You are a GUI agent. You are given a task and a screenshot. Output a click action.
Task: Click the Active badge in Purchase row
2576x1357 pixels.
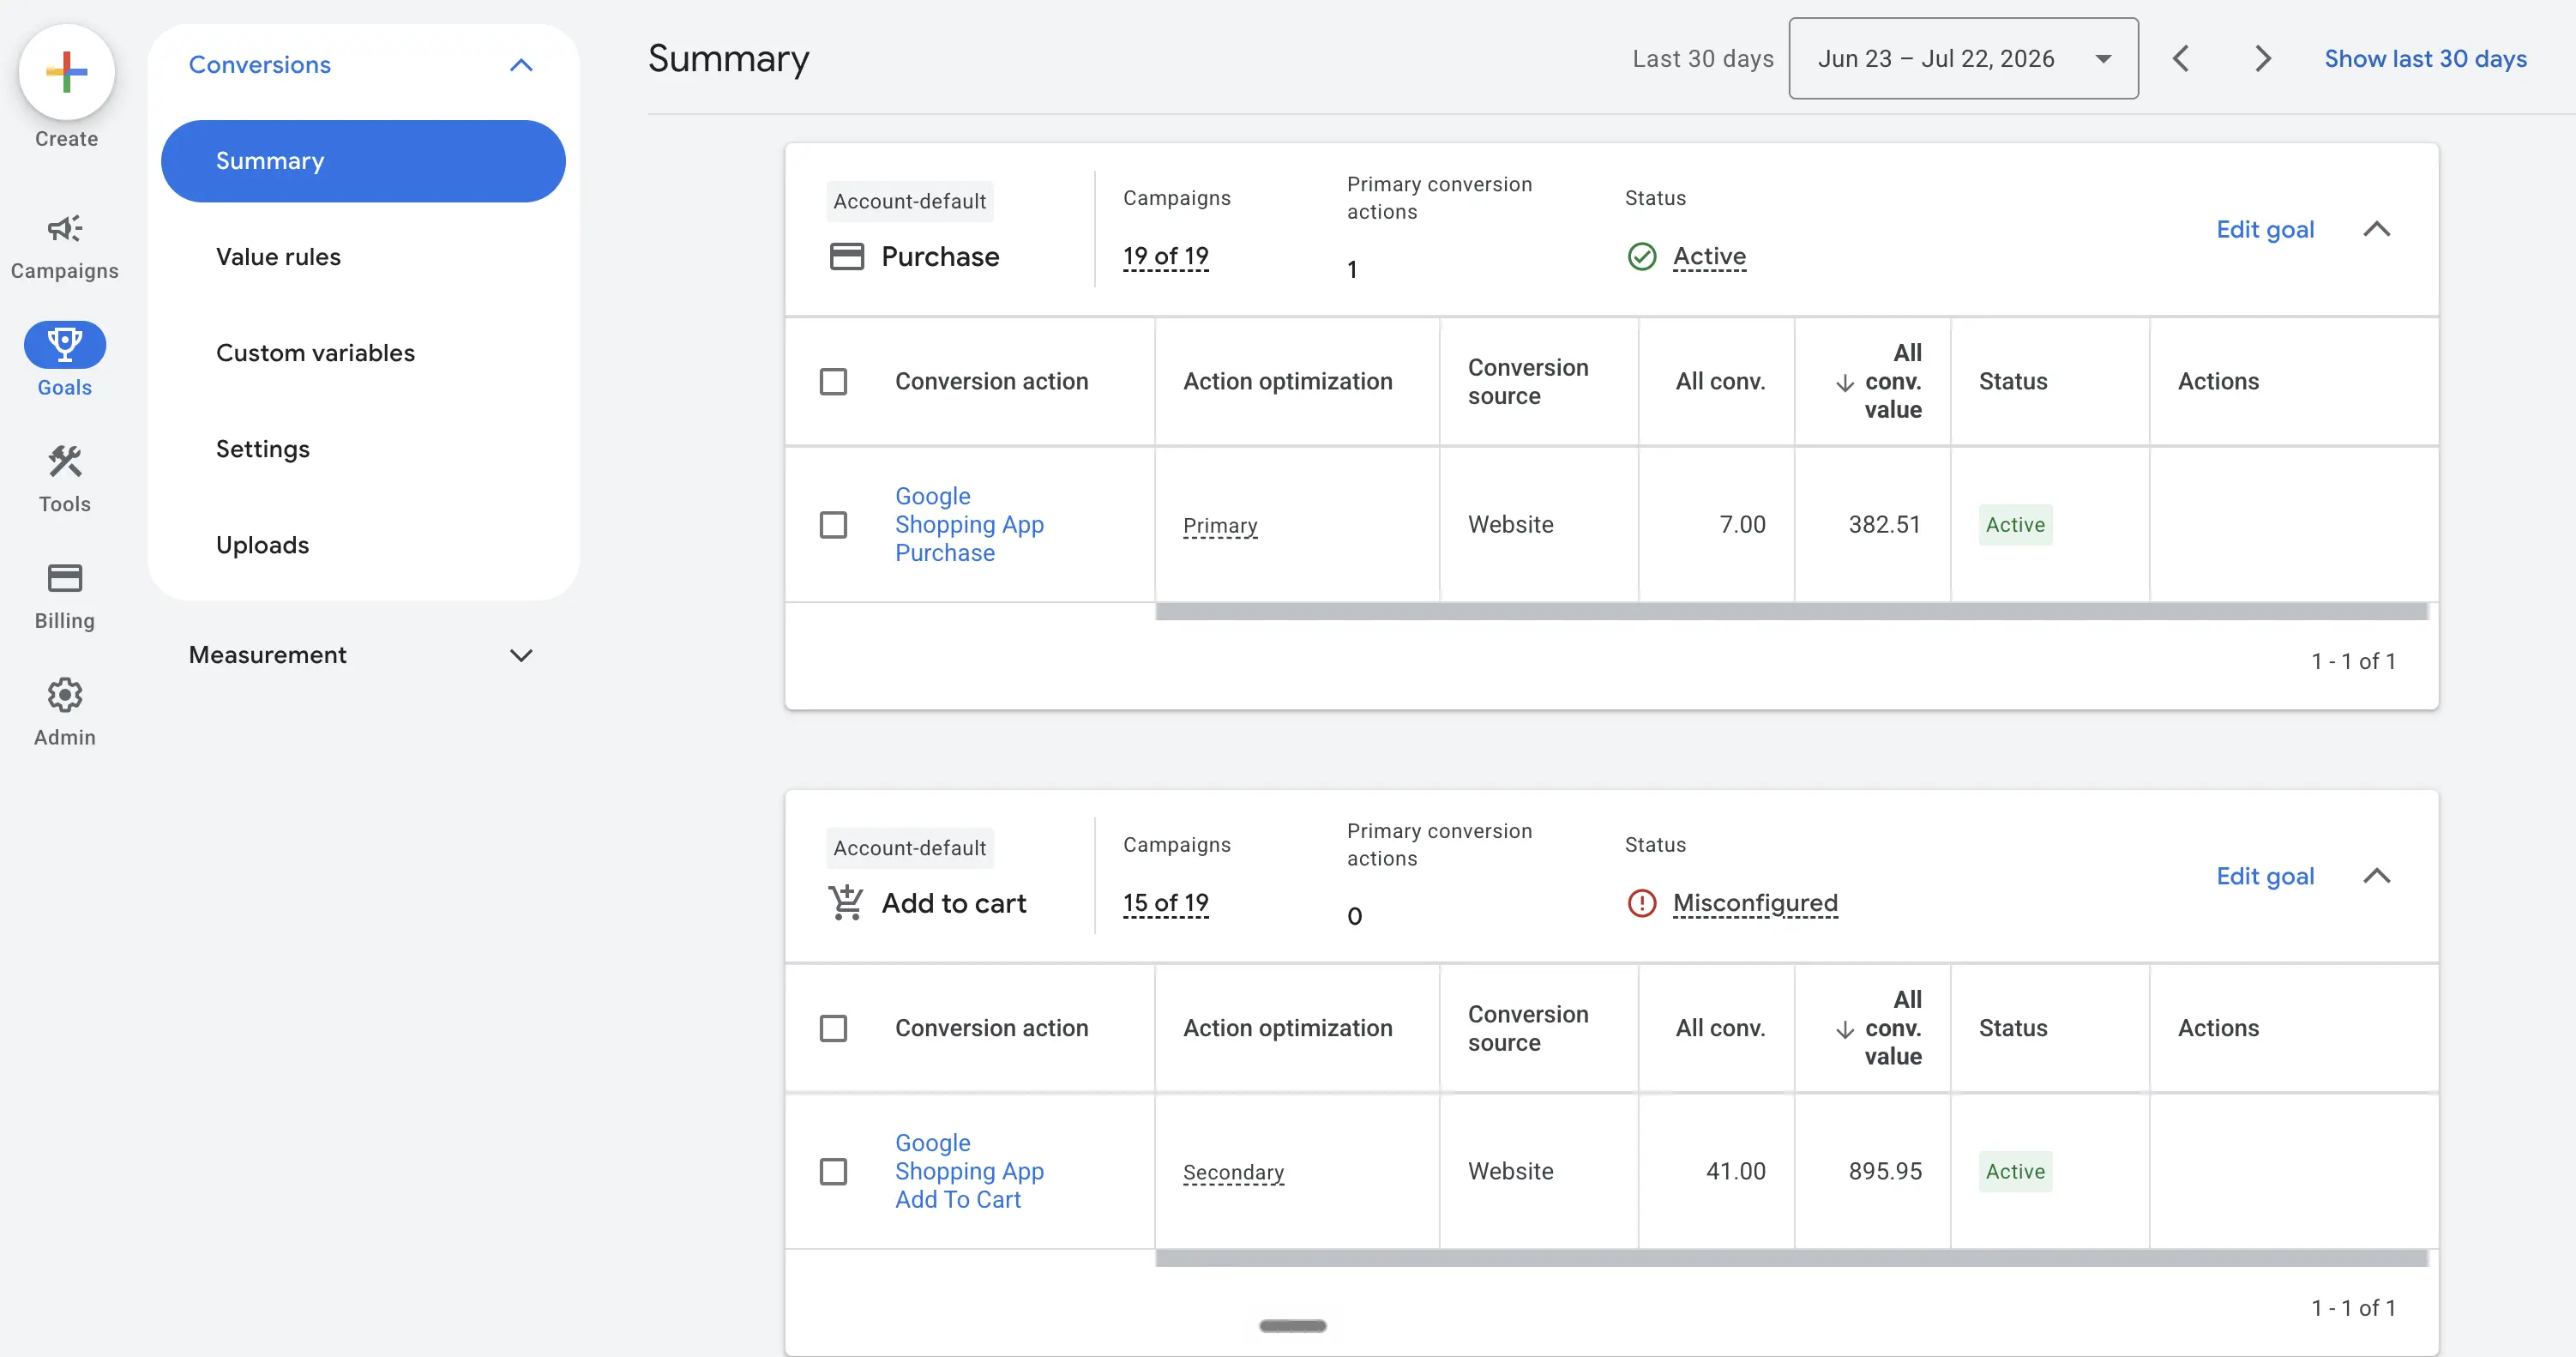point(2015,525)
